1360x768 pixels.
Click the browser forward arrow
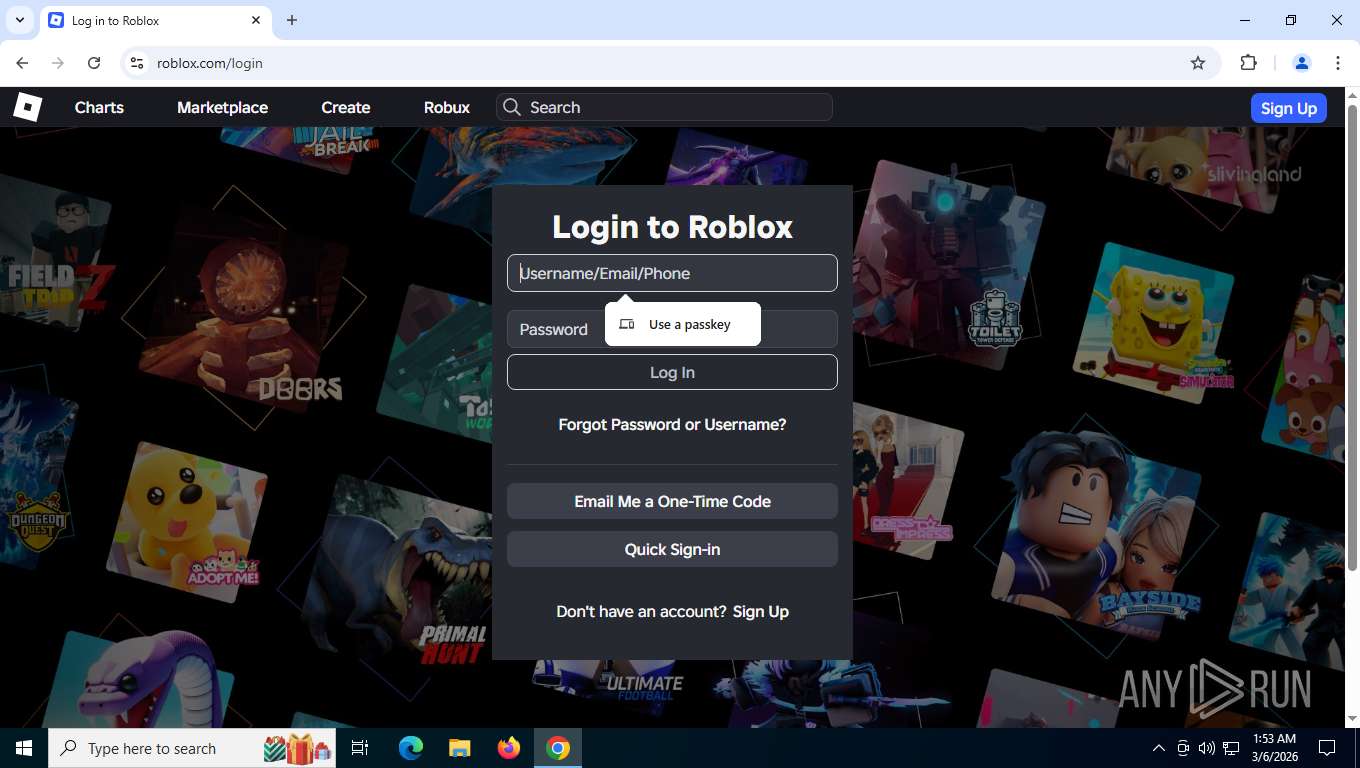[x=58, y=63]
